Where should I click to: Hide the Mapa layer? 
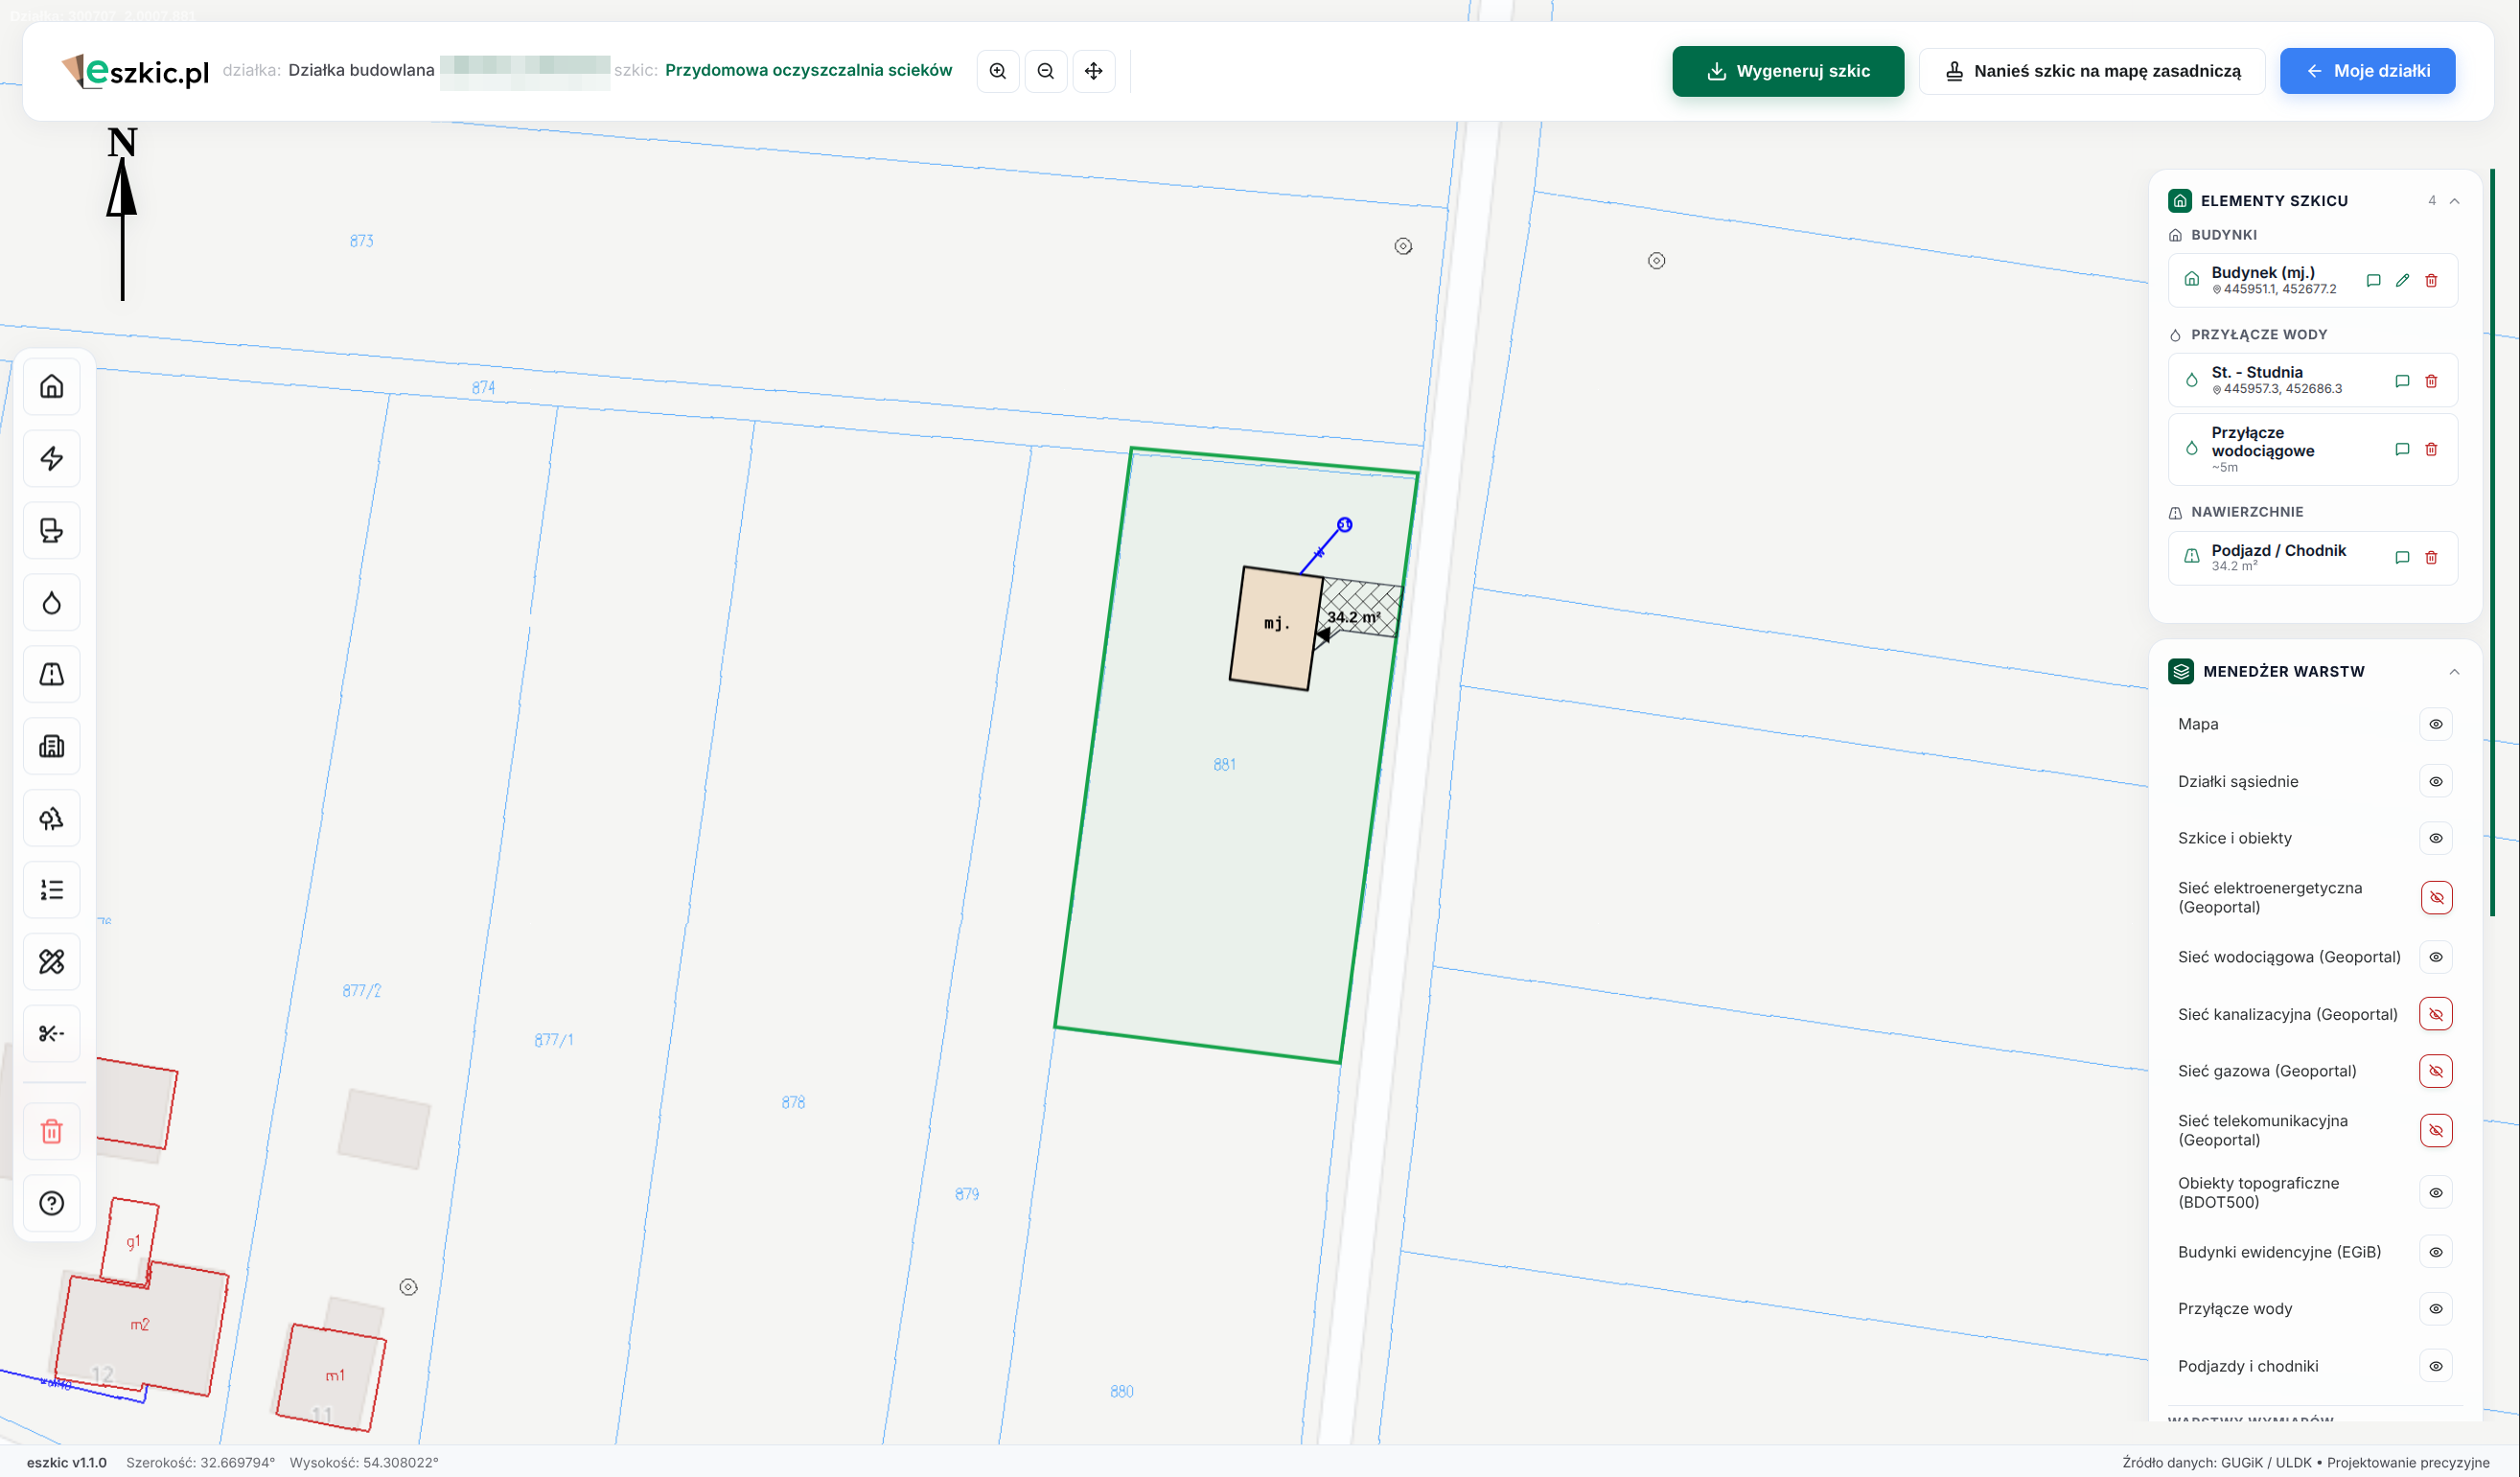(x=2436, y=724)
